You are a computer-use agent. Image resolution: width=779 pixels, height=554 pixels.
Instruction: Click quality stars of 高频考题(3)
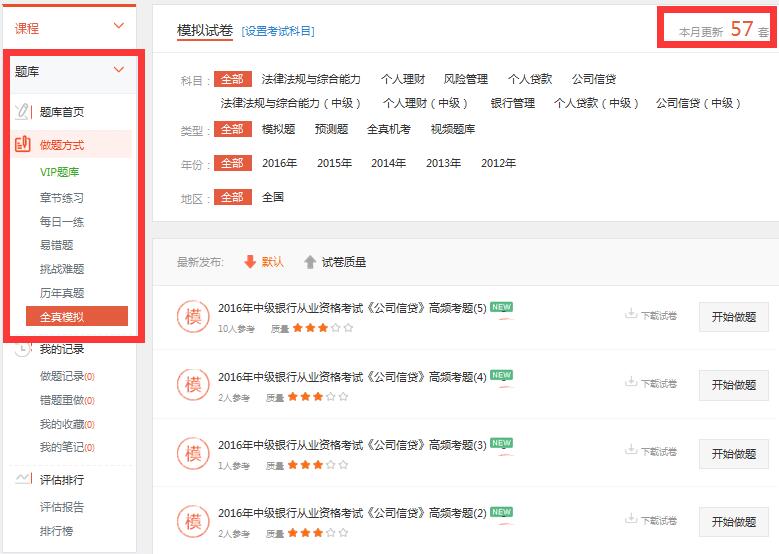[x=318, y=465]
